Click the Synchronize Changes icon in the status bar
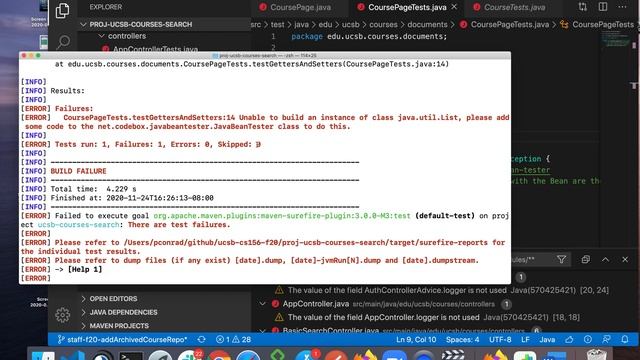Screen dimensions: 640x360 tap(201, 340)
